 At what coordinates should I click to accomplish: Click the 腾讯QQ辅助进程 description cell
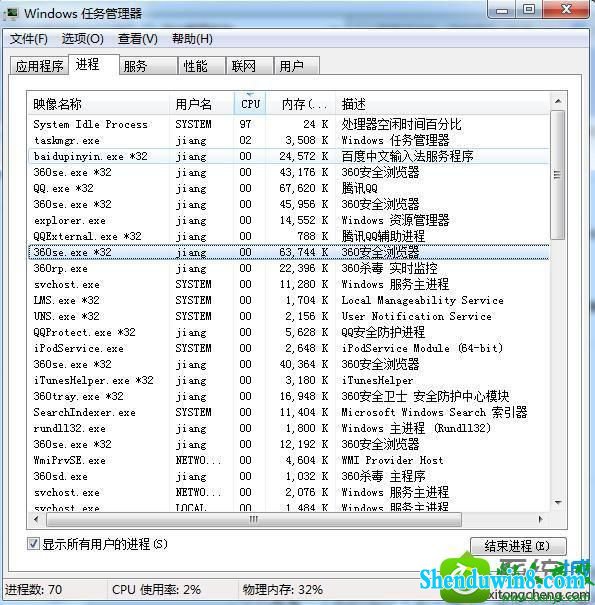[x=383, y=236]
